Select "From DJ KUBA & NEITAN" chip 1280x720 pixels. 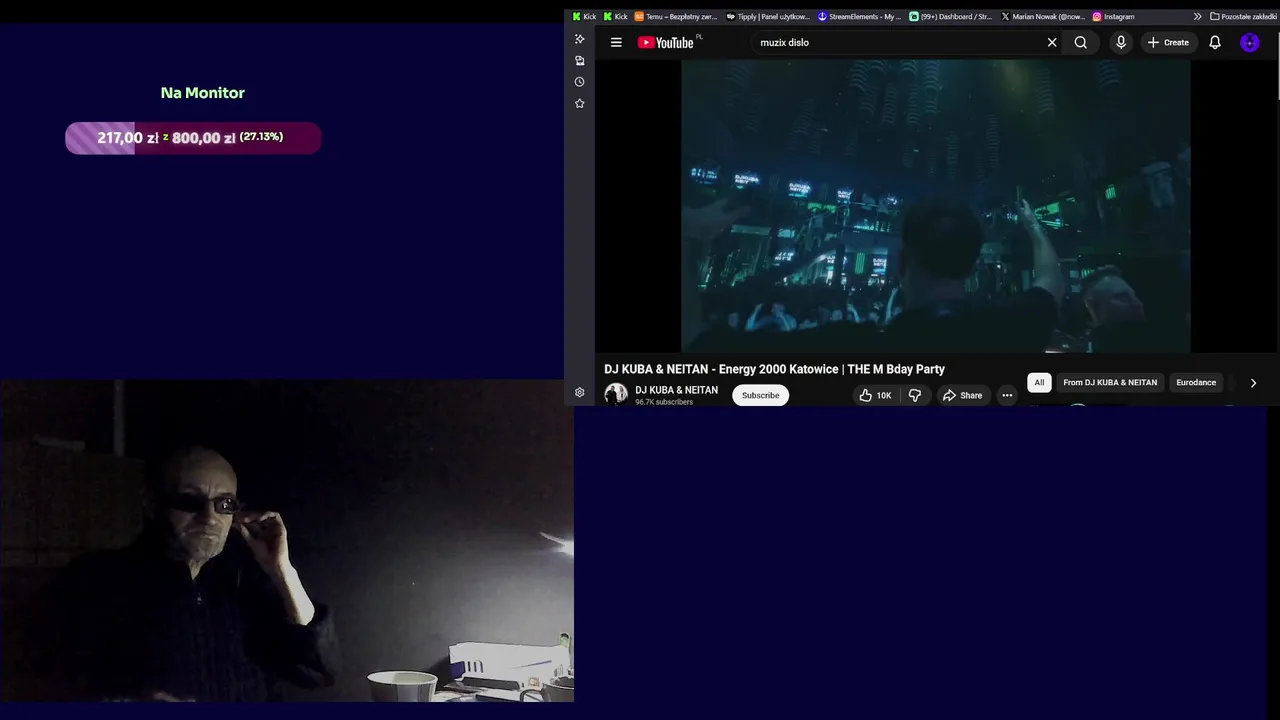(1110, 382)
